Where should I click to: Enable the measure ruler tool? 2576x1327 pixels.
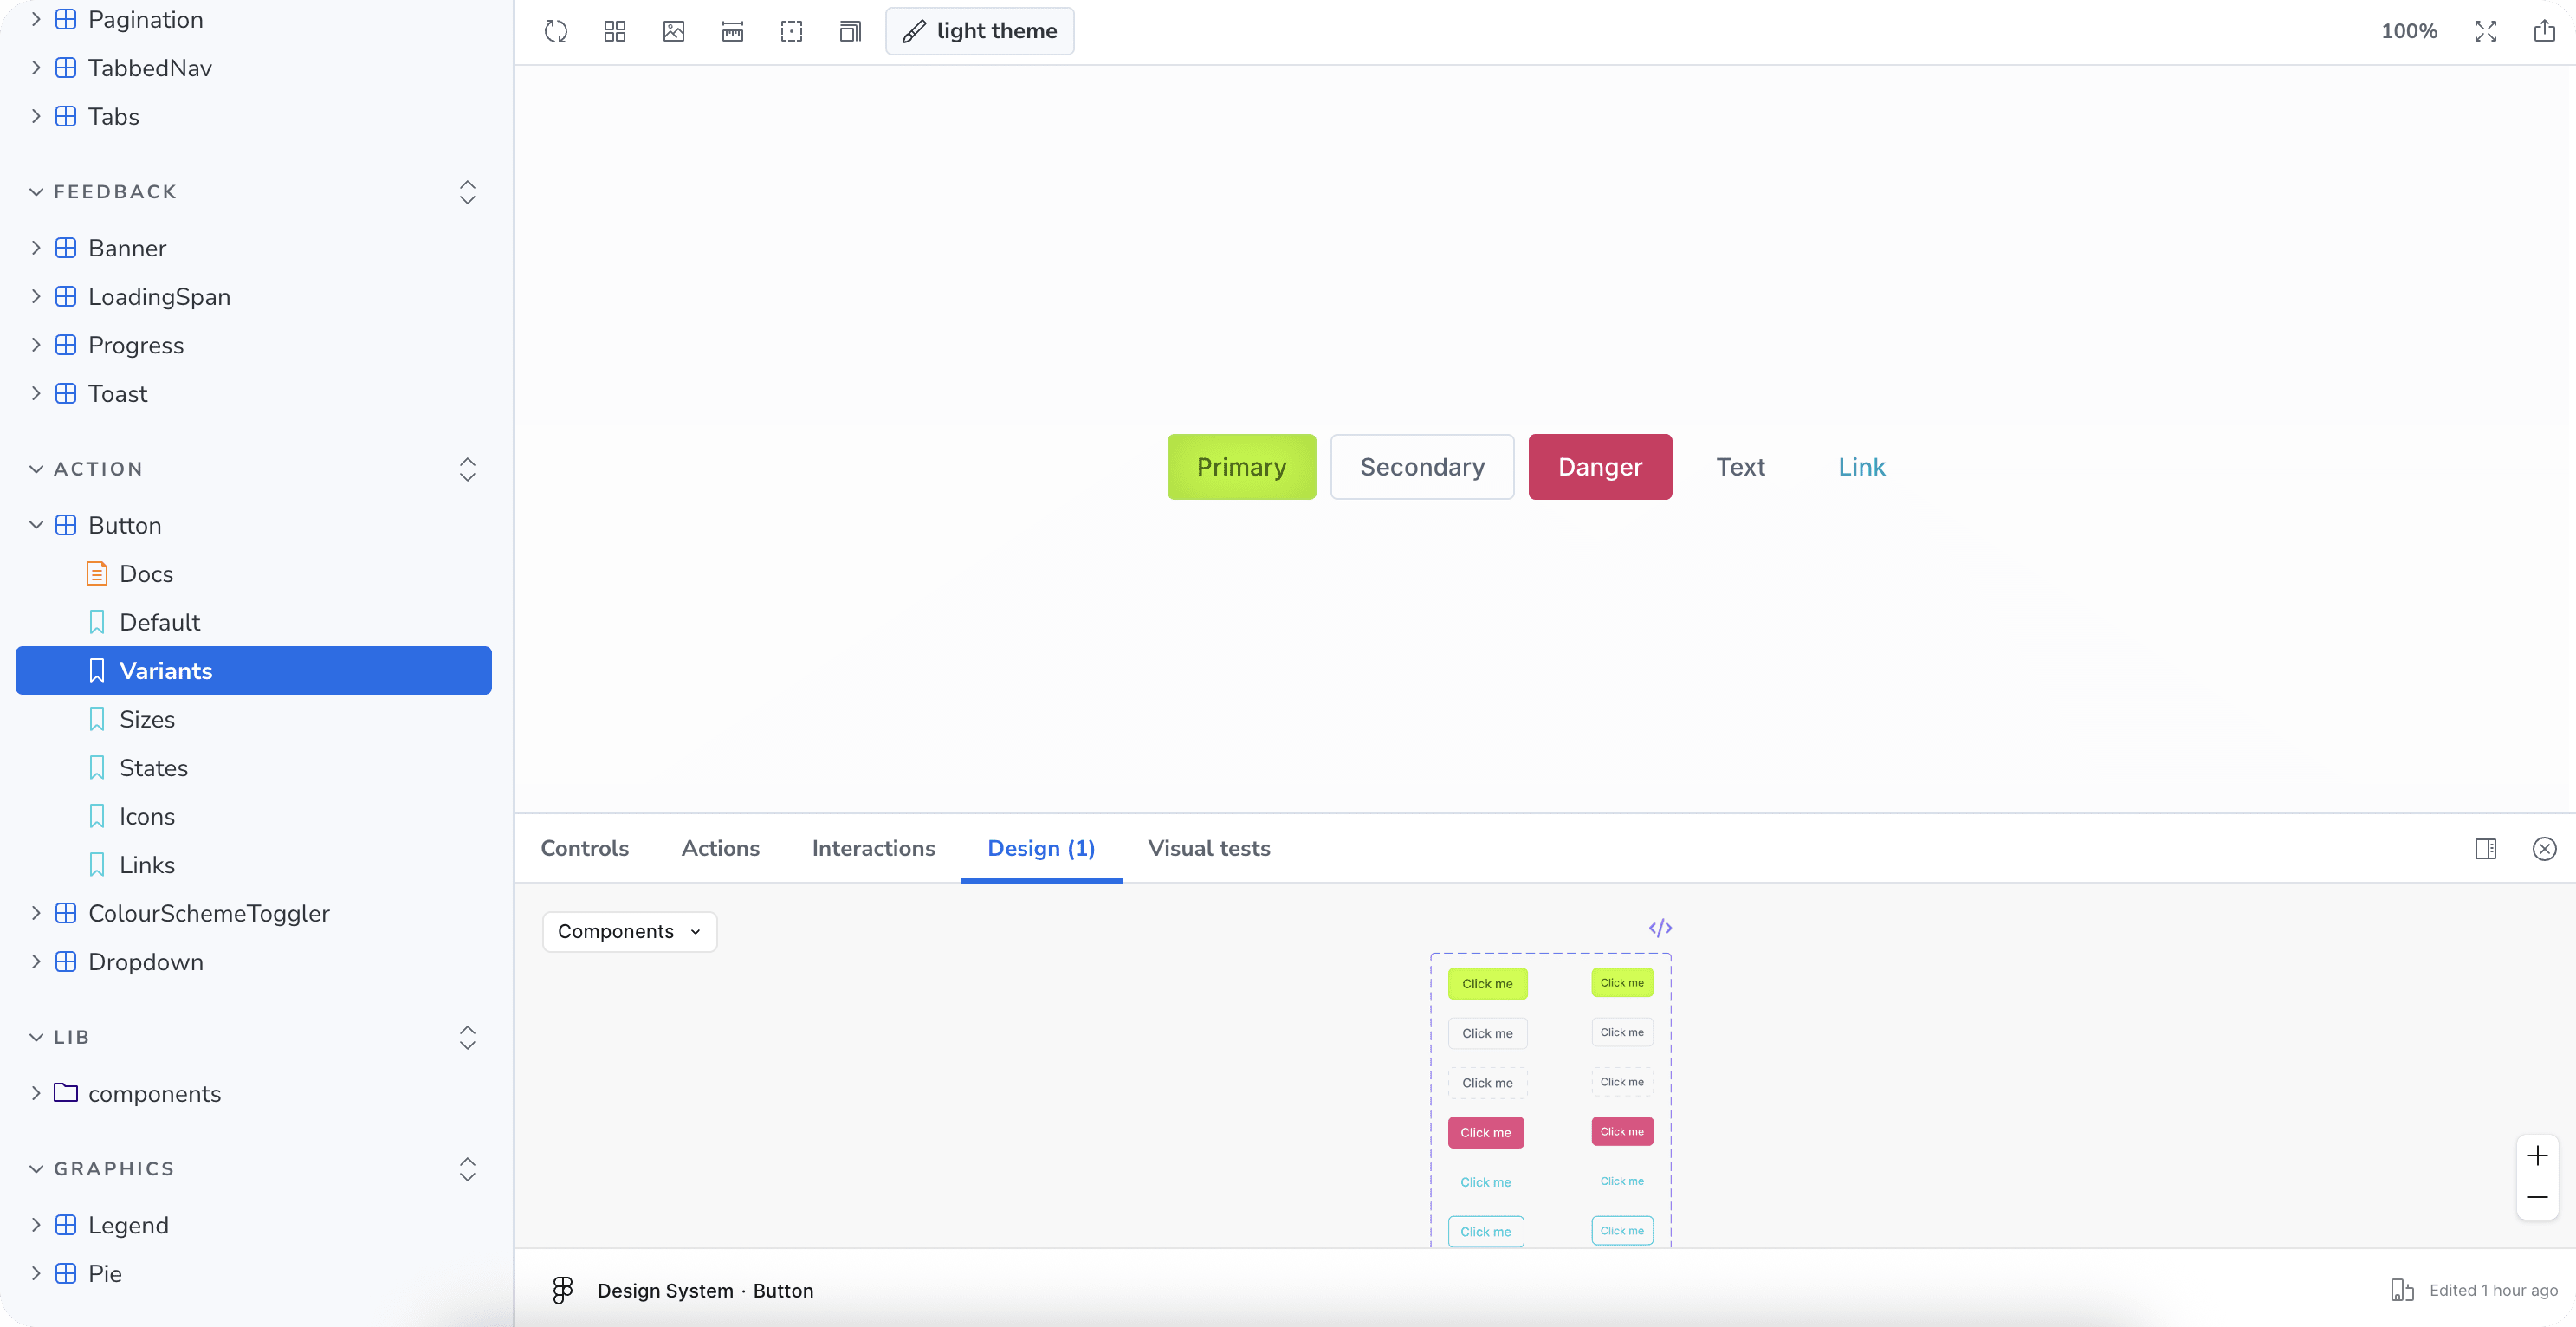point(733,31)
